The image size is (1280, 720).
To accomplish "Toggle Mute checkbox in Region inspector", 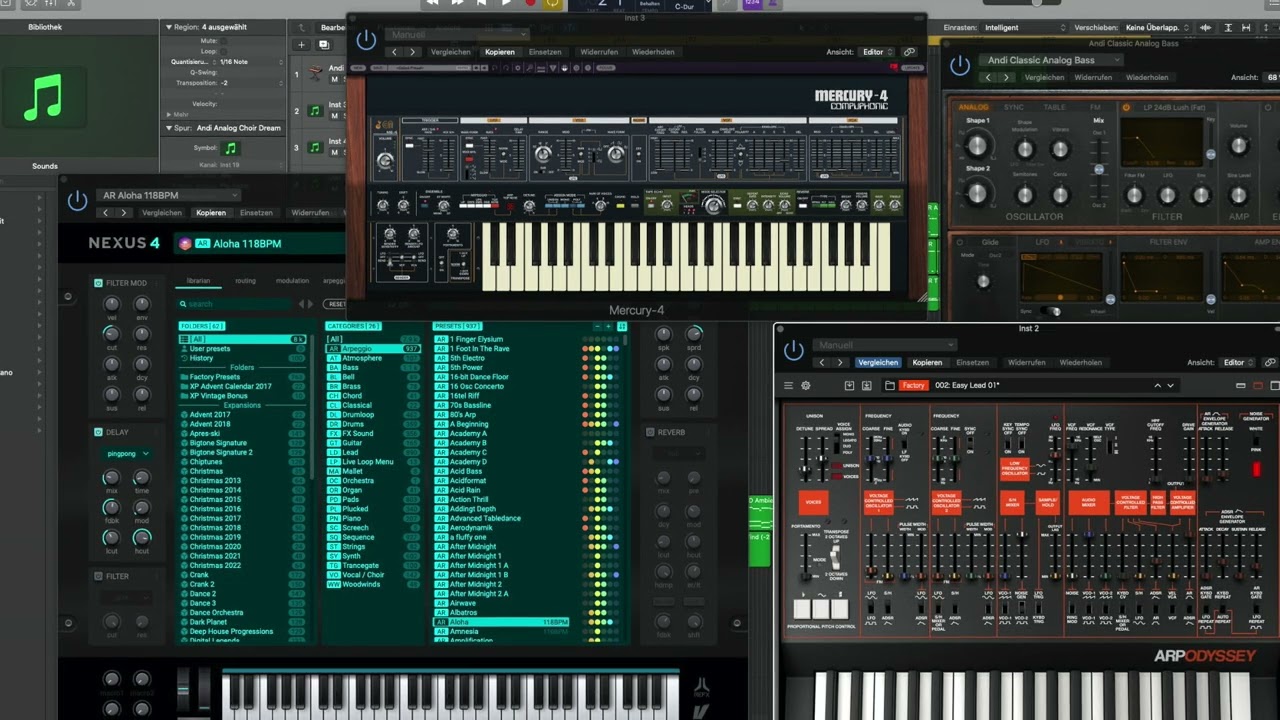I will pos(224,41).
